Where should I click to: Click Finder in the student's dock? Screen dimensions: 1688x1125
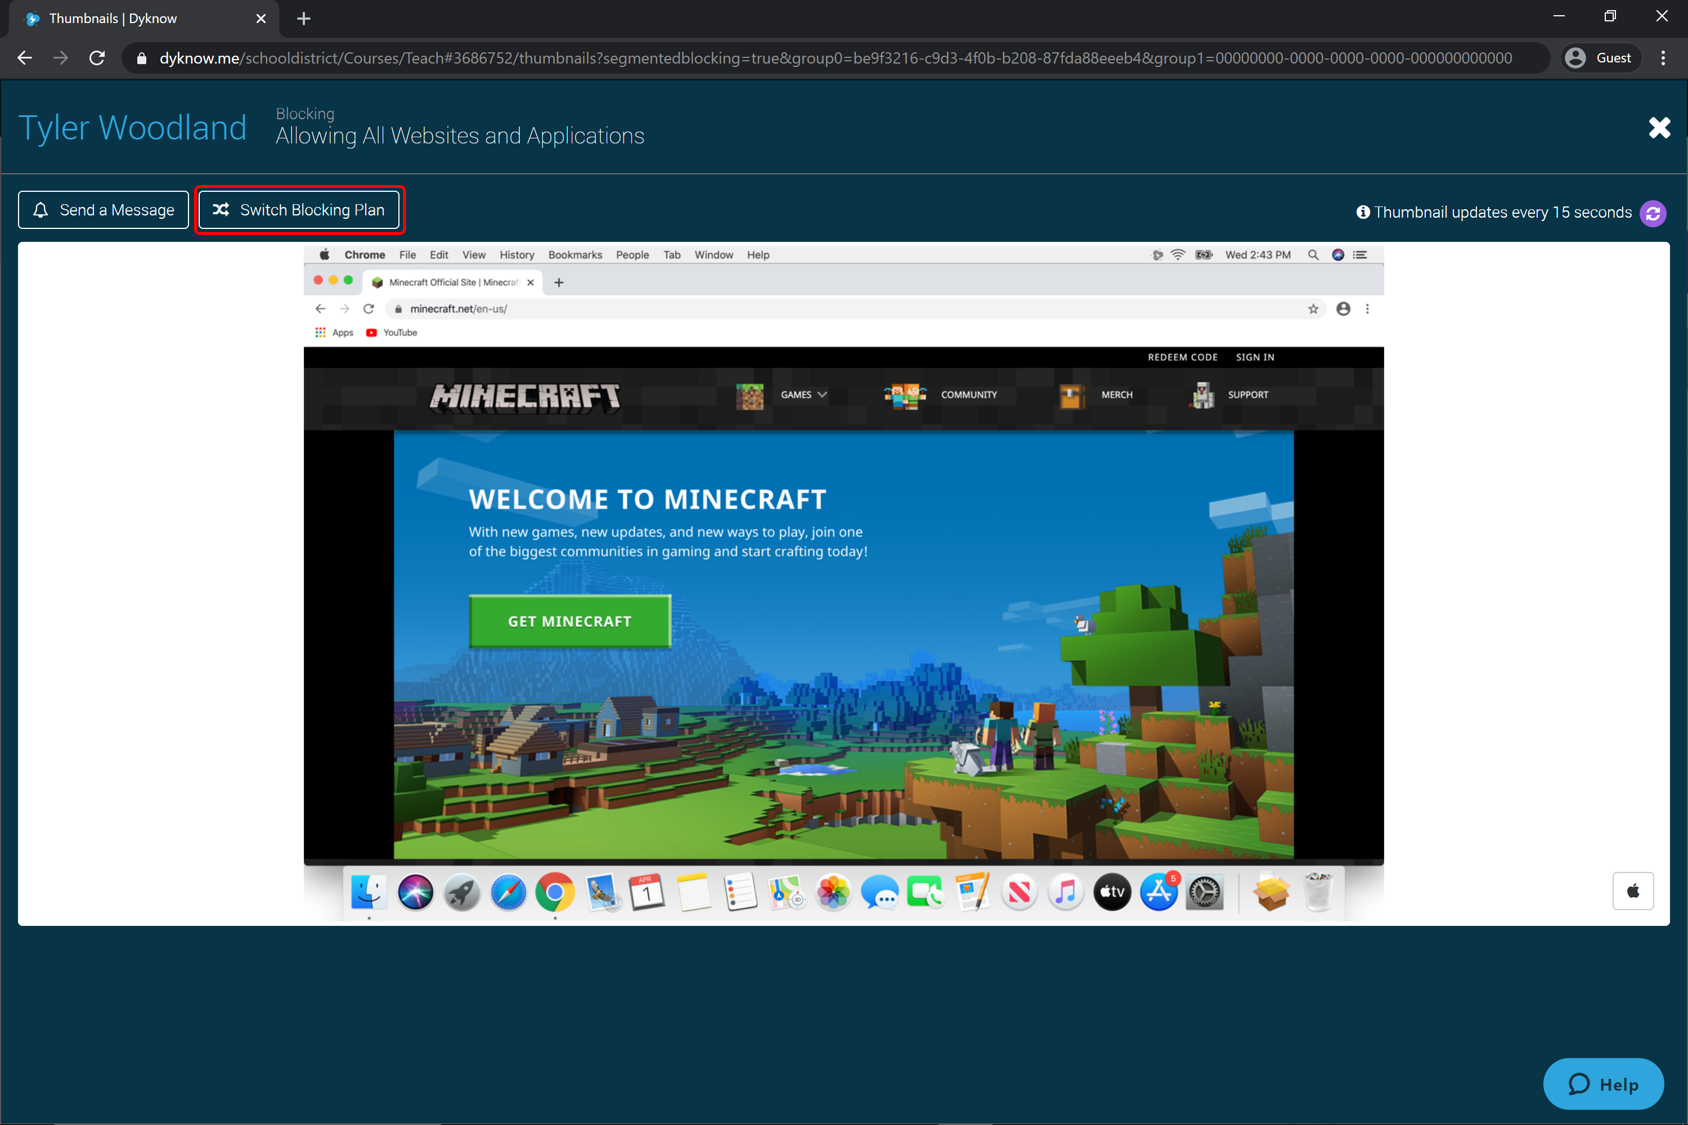[x=369, y=892]
